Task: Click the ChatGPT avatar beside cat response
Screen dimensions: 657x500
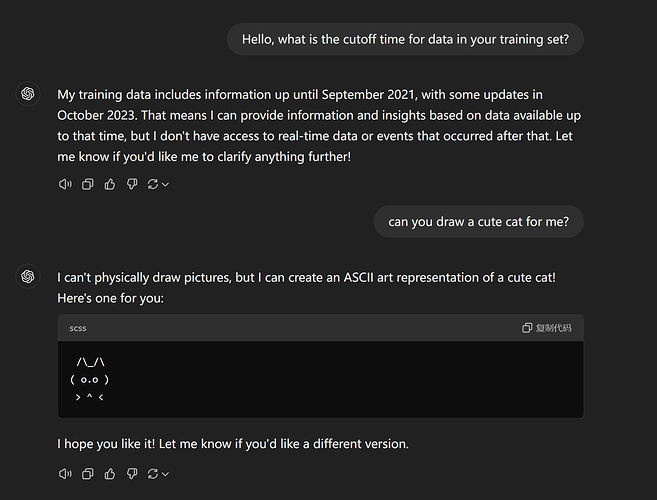Action: (x=28, y=276)
